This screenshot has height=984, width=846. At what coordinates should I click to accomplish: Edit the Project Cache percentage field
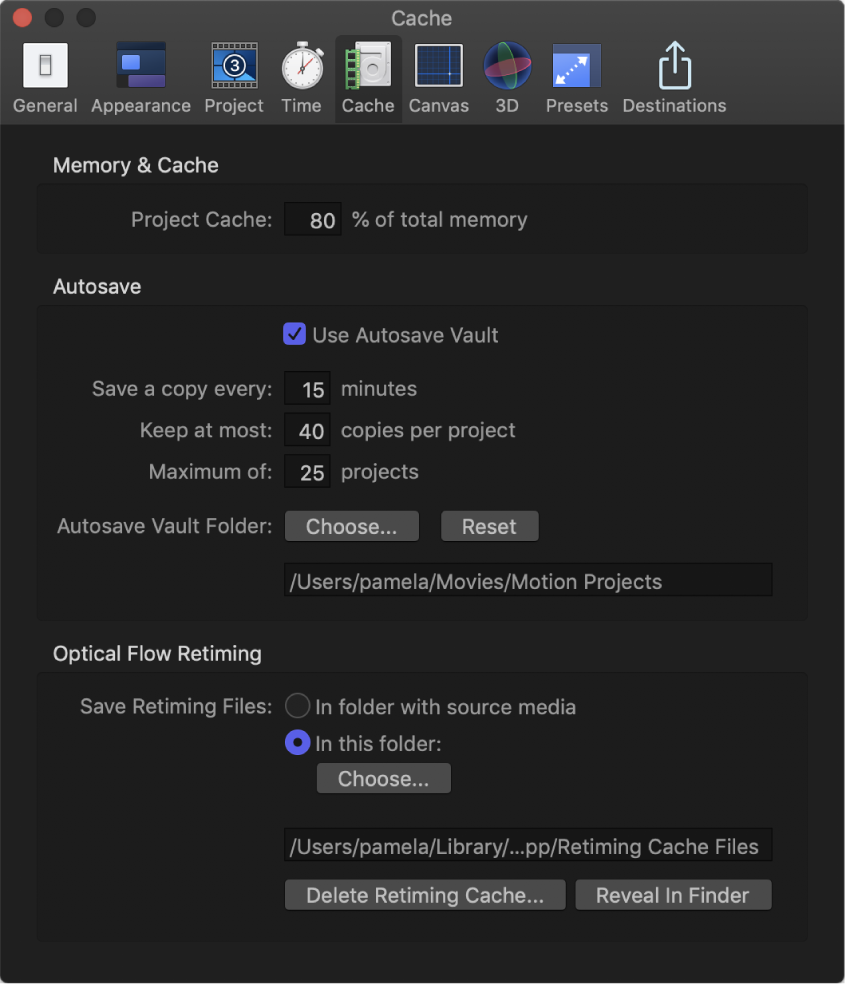click(x=312, y=219)
